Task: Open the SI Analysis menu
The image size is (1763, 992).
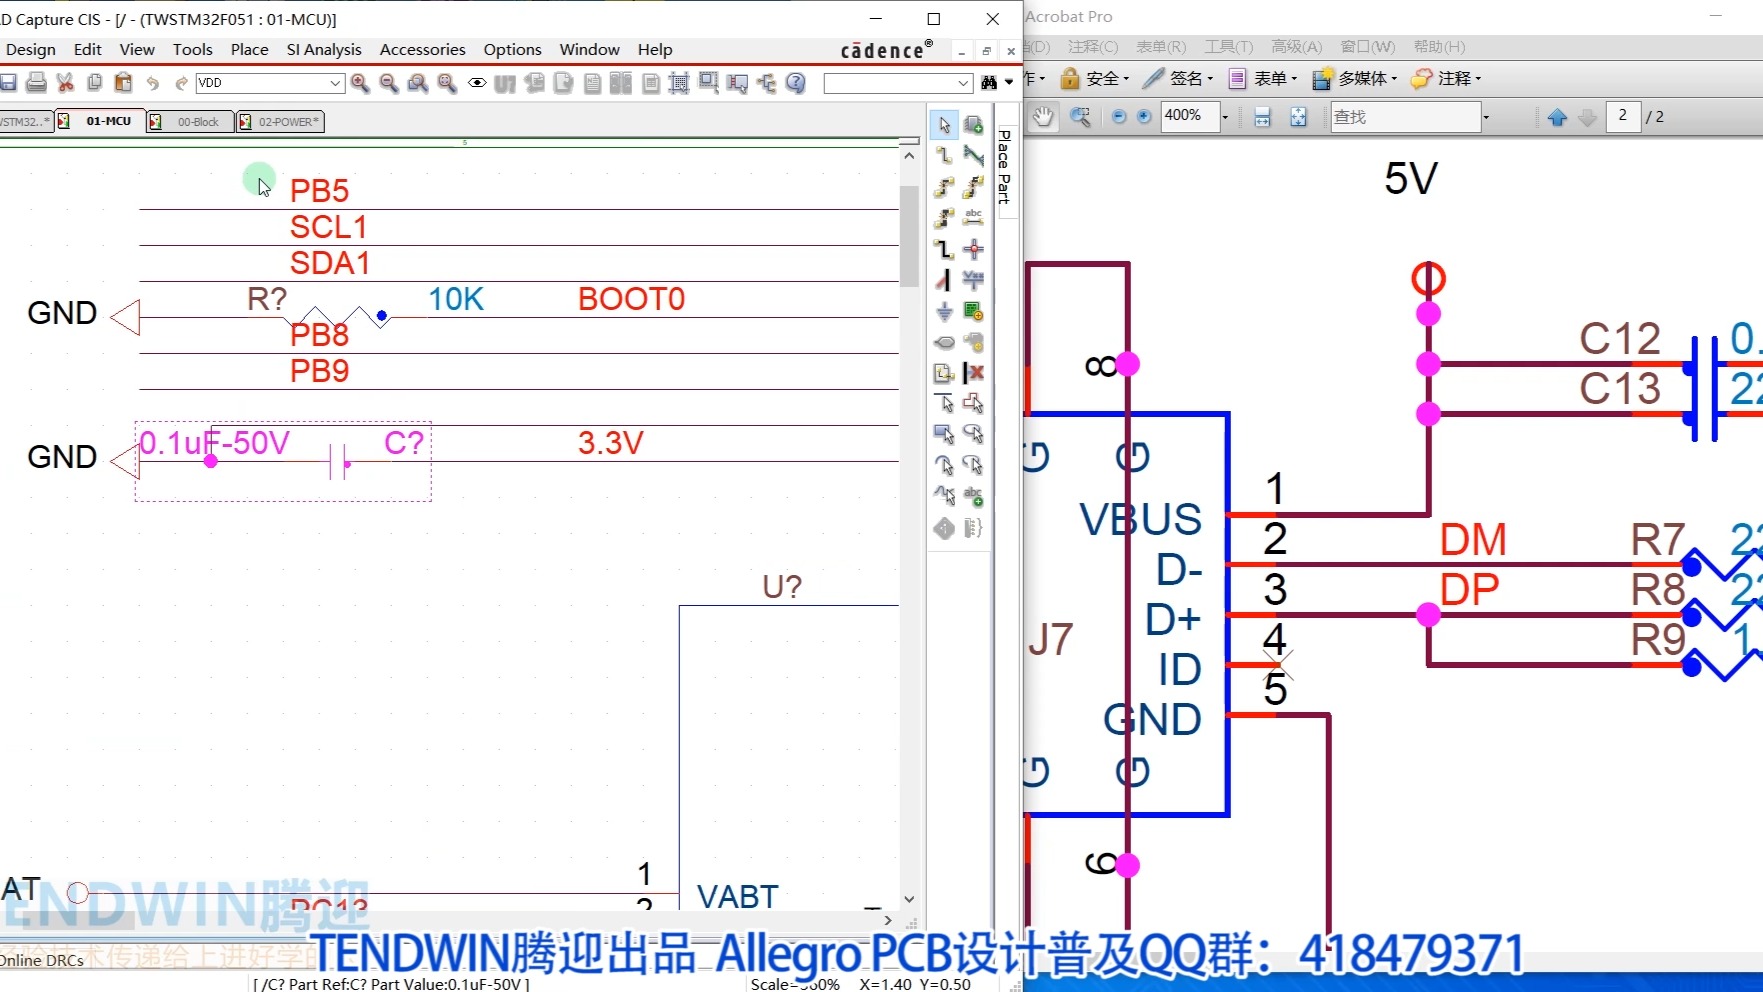Action: point(324,50)
